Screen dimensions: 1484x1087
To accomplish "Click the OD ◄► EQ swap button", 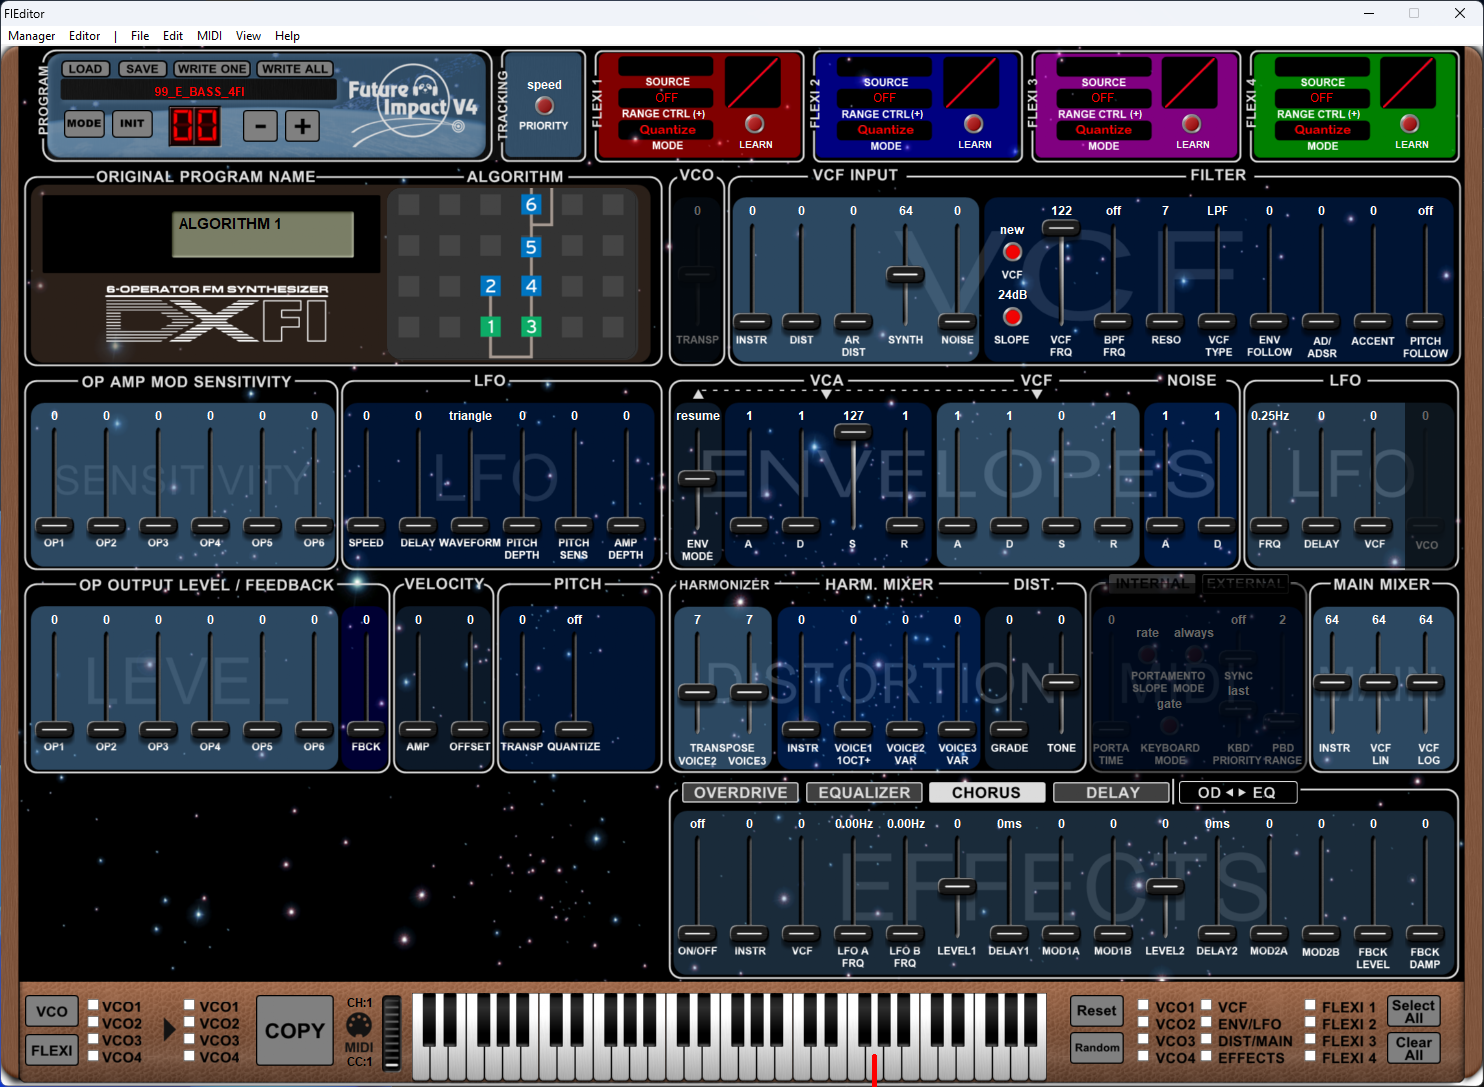I will click(x=1237, y=793).
